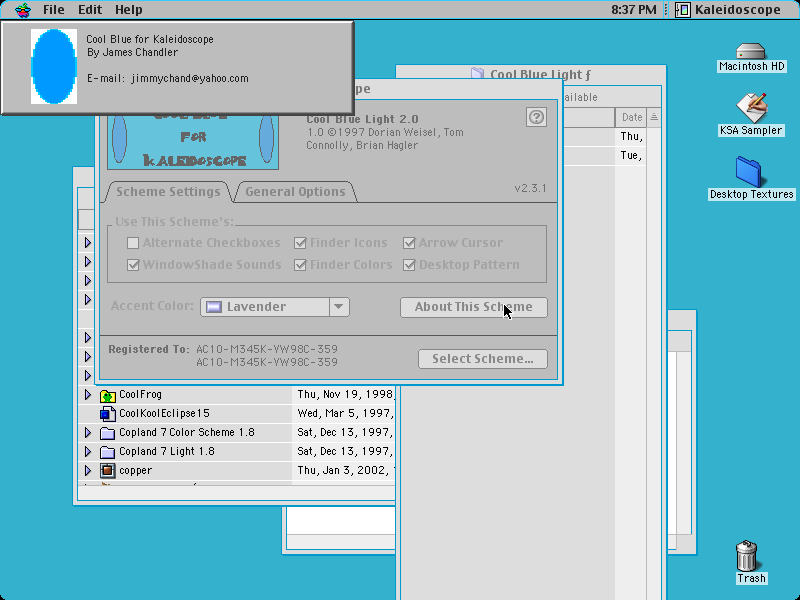Click the date "Wed, Mar 5, 1997"
Screen dimensions: 800x600
[345, 413]
